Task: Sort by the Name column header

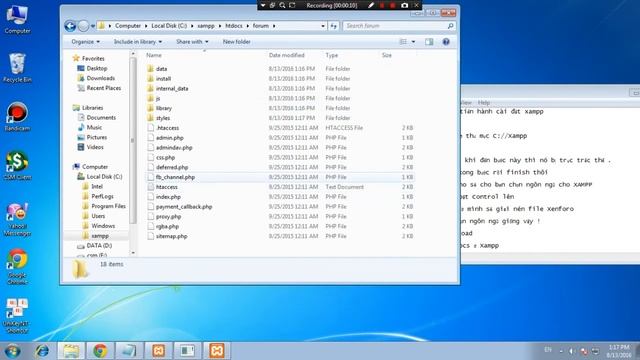Action: [154, 55]
